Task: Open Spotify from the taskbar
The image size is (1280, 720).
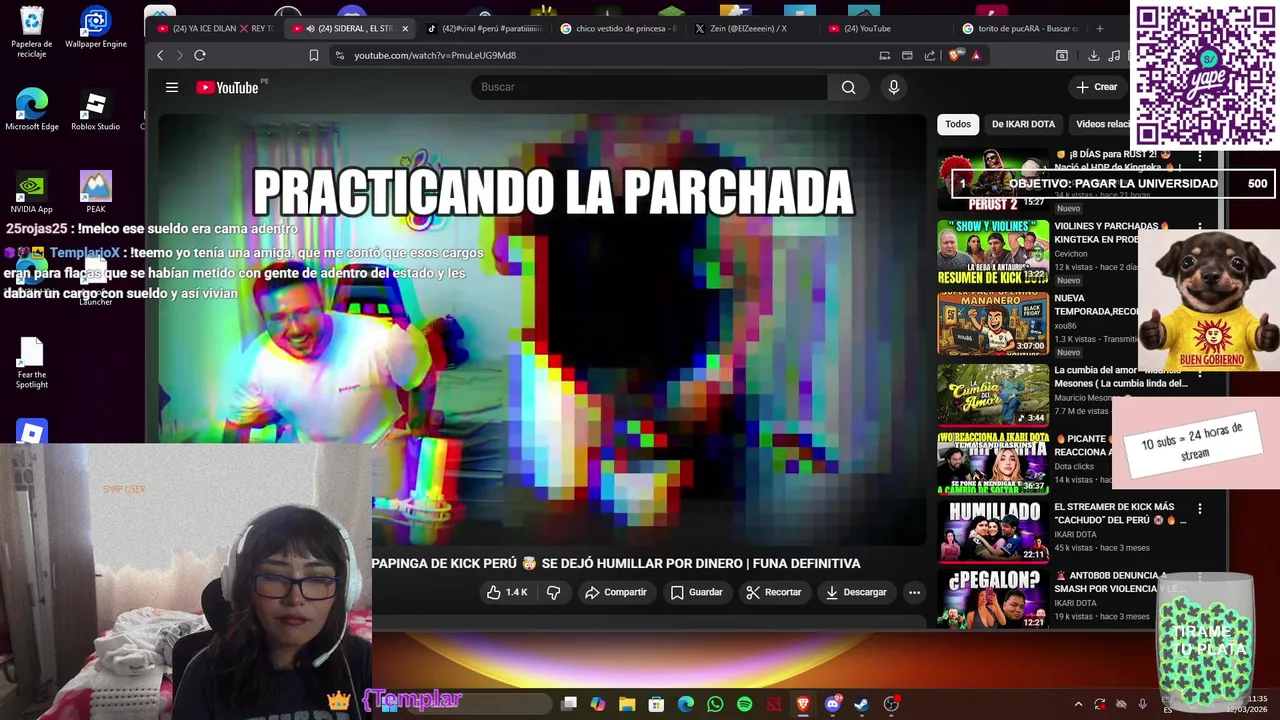Action: [x=744, y=704]
